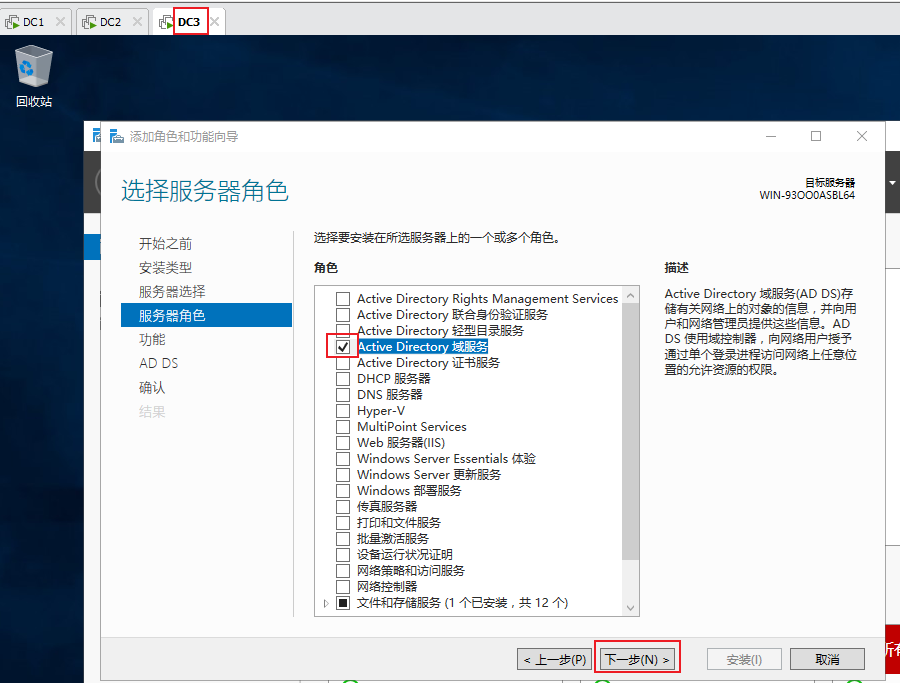Image resolution: width=900 pixels, height=683 pixels.
Task: Check Active Directory 轻型目录服务
Action: 343,330
